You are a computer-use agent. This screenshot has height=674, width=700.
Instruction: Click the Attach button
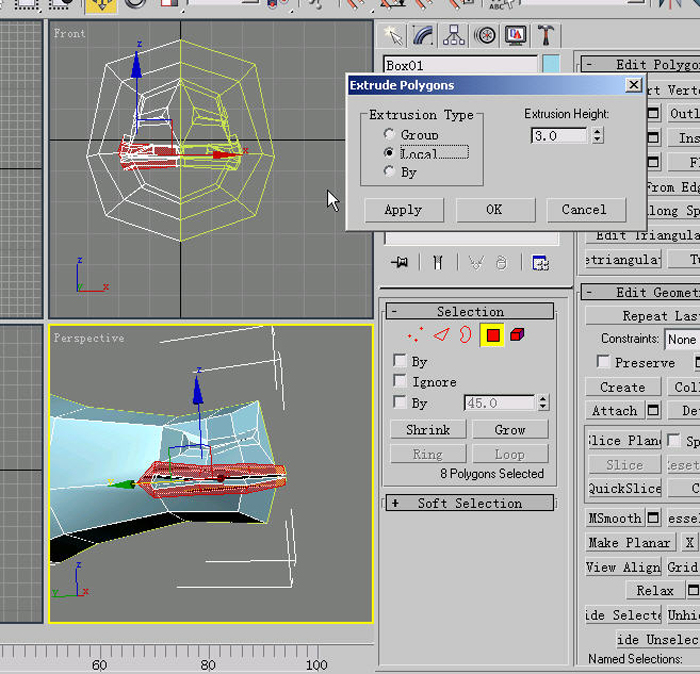[615, 410]
